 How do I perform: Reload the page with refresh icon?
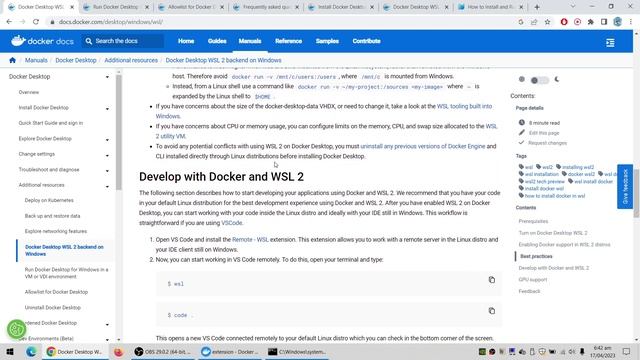coord(36,22)
